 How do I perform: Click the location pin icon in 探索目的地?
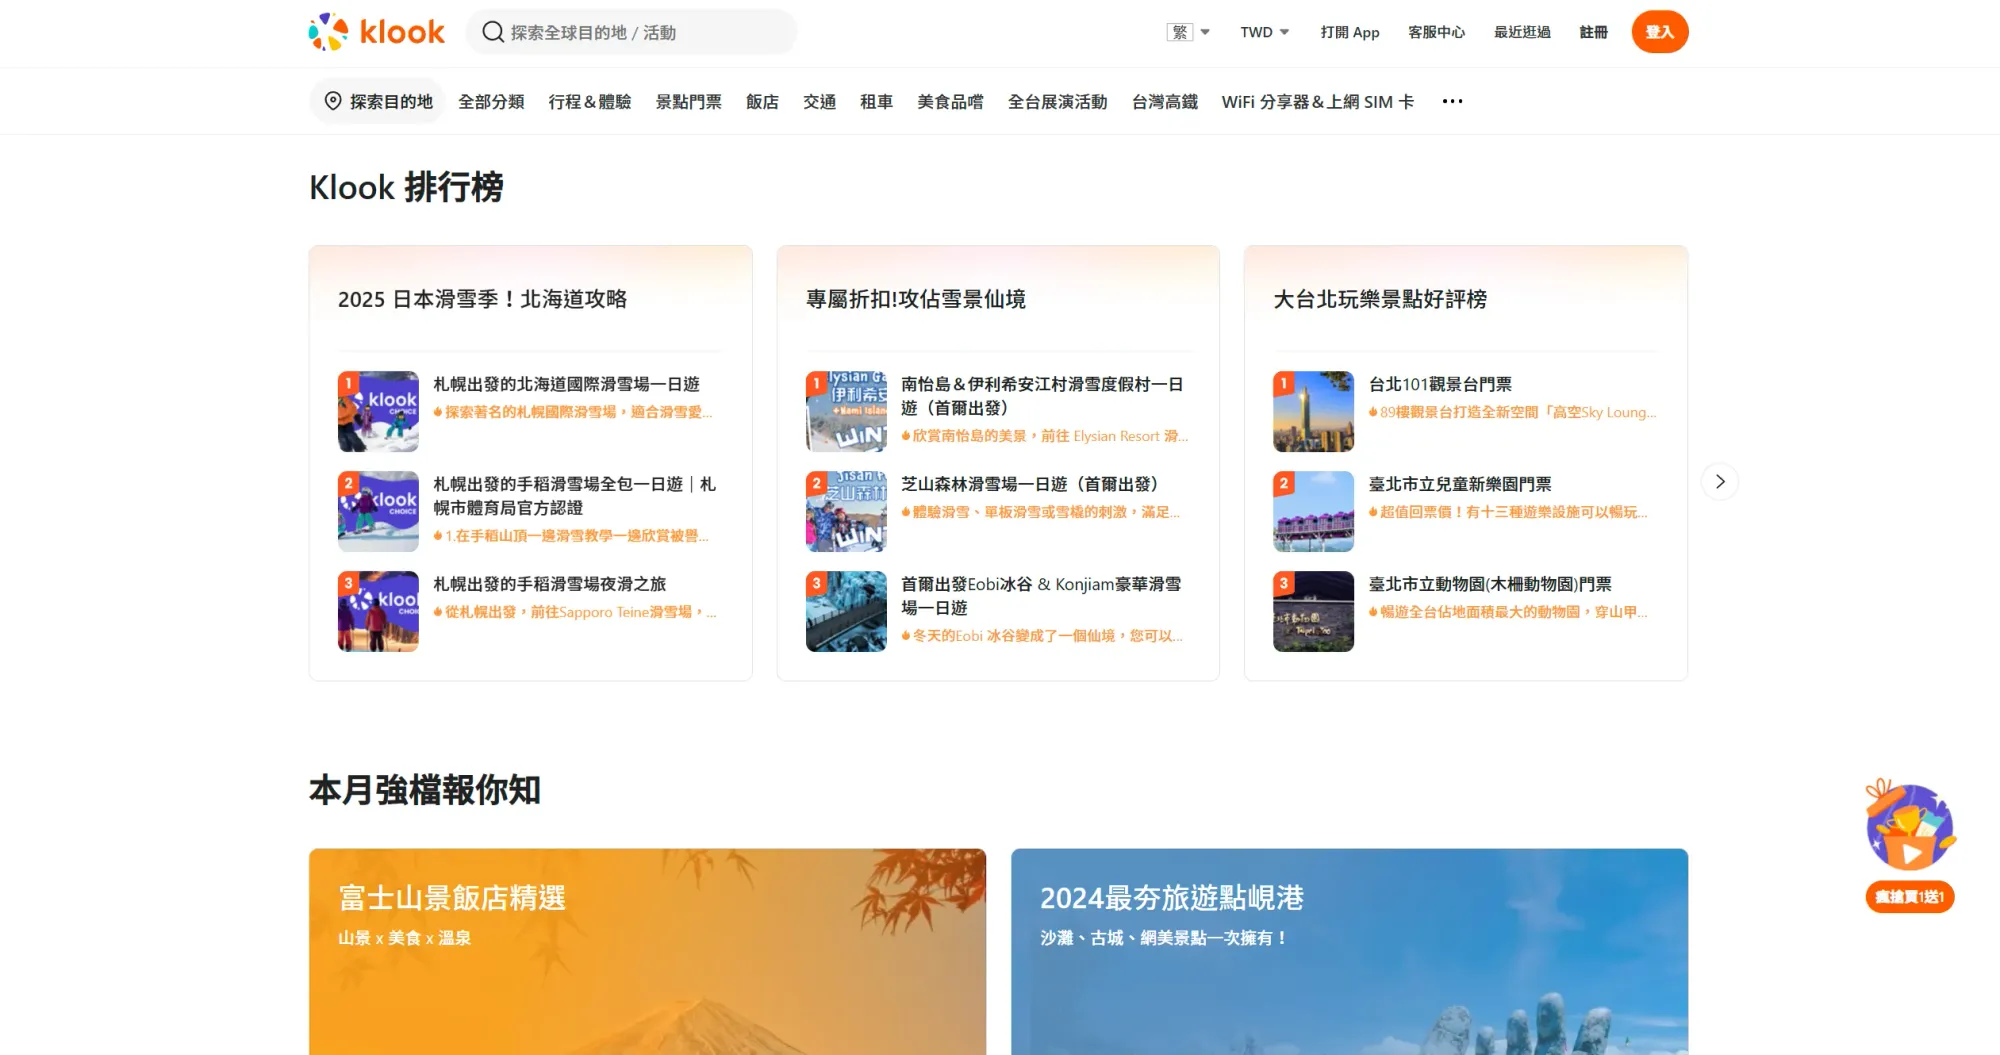point(333,101)
